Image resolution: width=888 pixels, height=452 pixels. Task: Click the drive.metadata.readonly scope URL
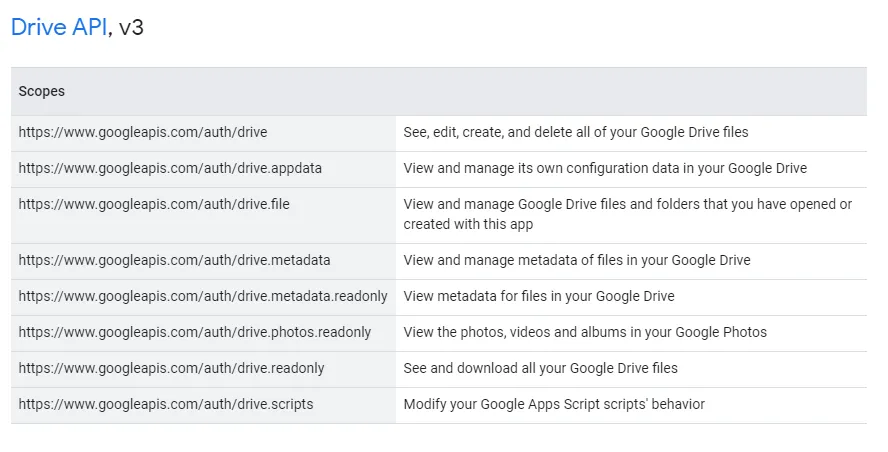203,296
